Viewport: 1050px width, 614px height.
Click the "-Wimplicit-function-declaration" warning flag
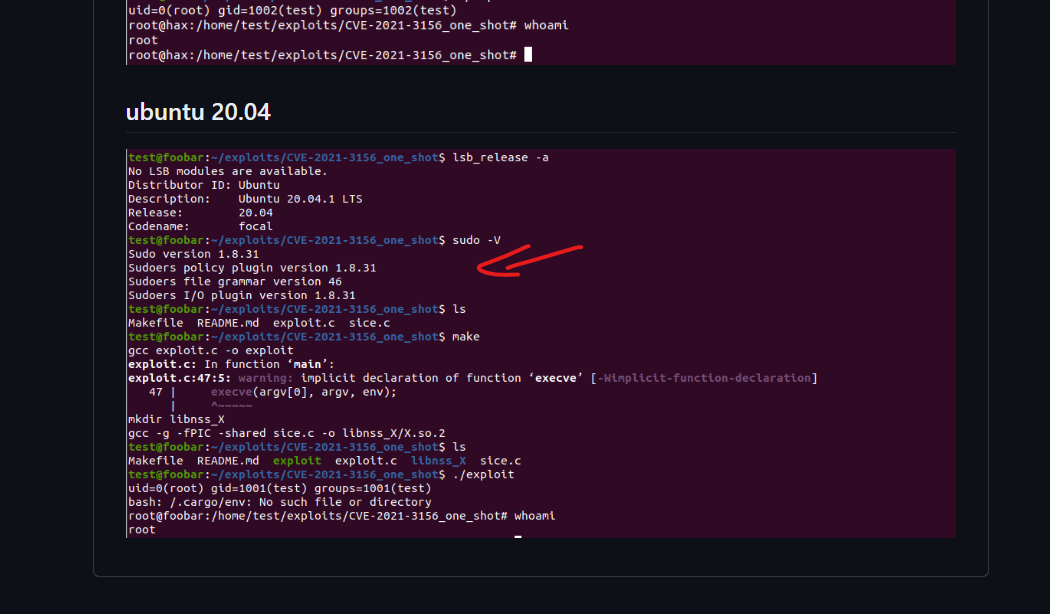[704, 378]
